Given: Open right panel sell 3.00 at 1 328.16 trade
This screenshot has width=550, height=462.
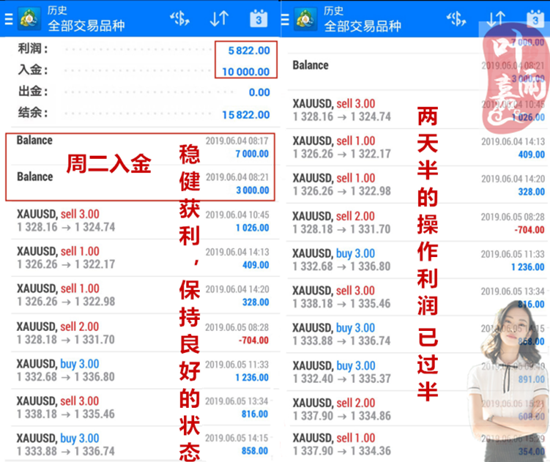Looking at the screenshot, I should point(417,110).
